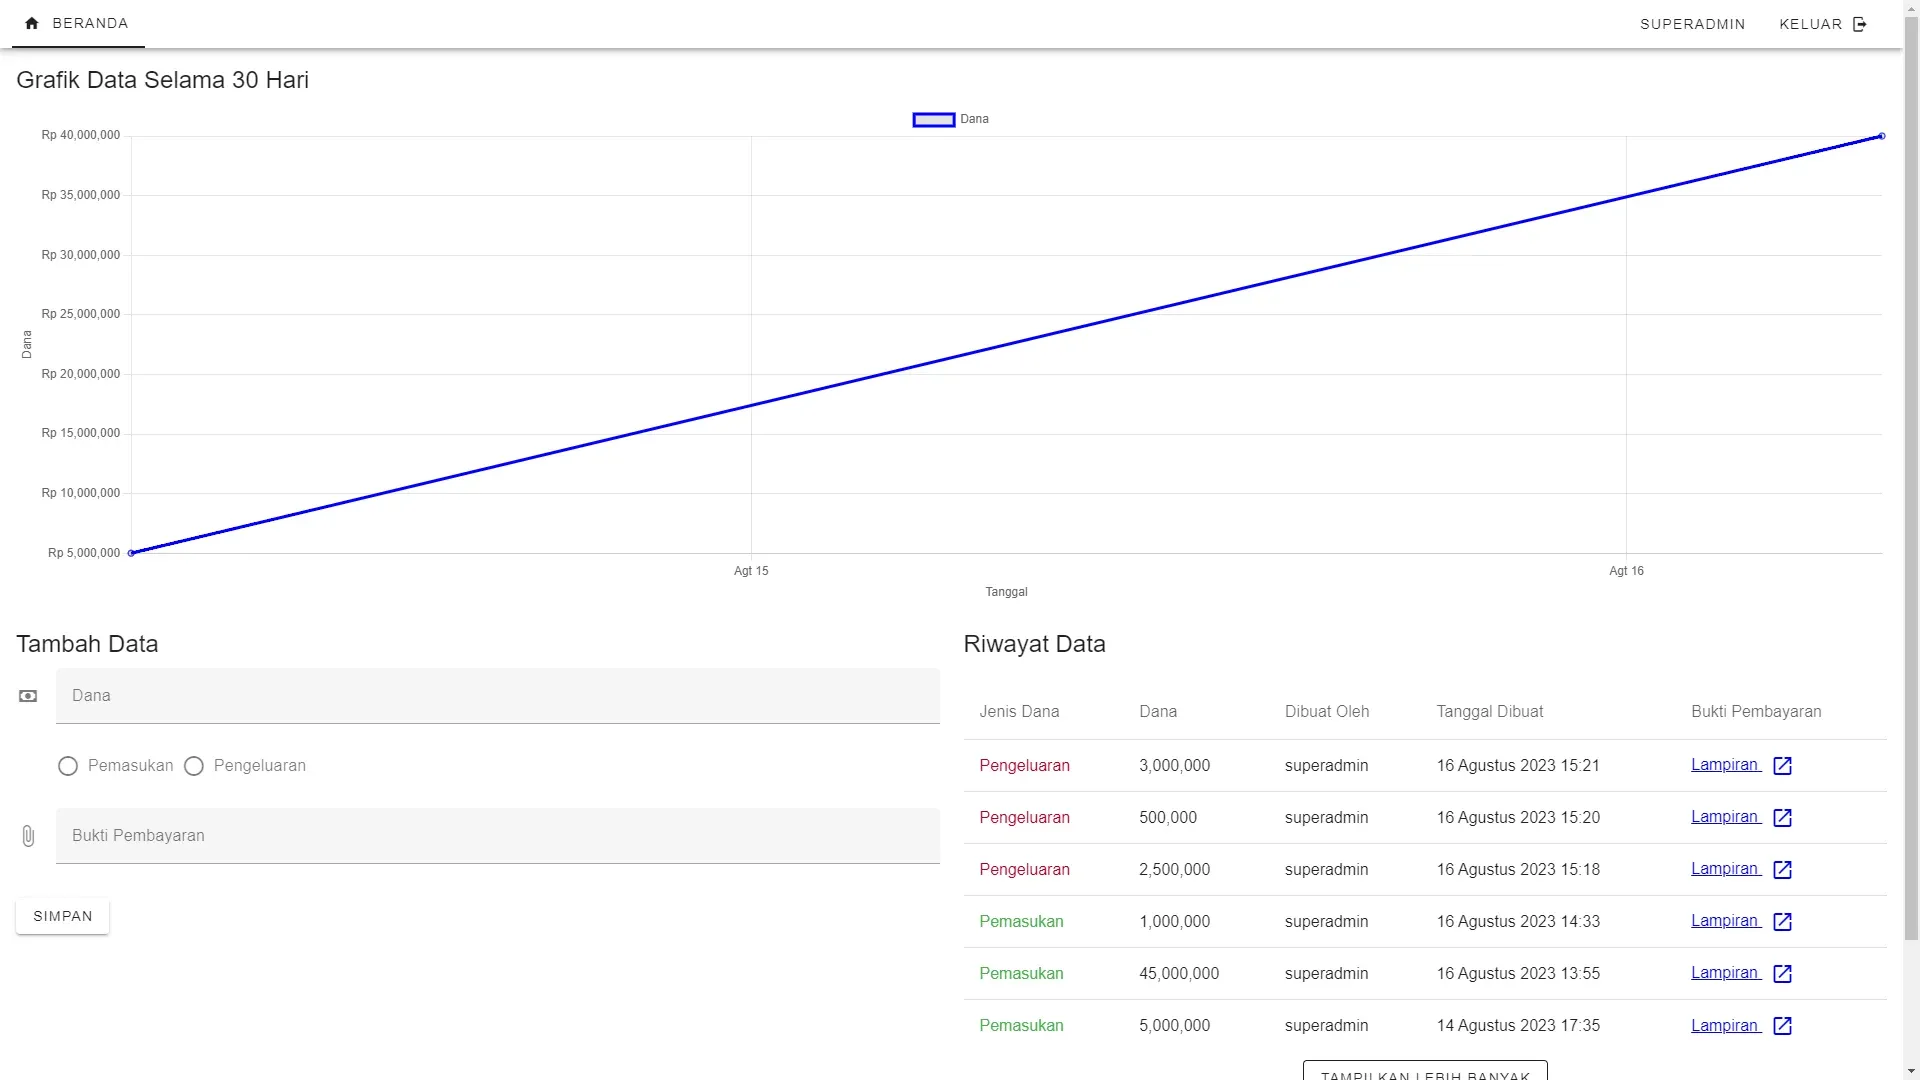The height and width of the screenshot is (1080, 1920).
Task: Click the Bukti Pembayaran file field
Action: click(497, 836)
